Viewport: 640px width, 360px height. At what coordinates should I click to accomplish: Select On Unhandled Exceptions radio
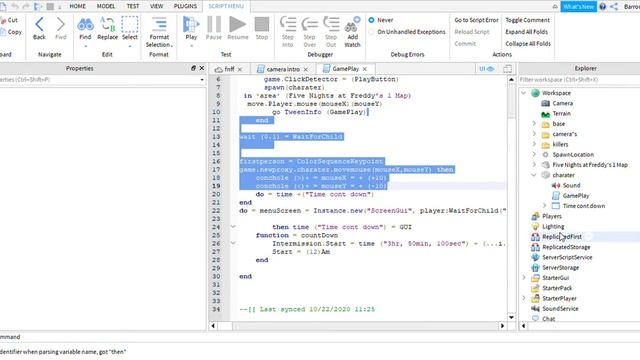pos(371,32)
